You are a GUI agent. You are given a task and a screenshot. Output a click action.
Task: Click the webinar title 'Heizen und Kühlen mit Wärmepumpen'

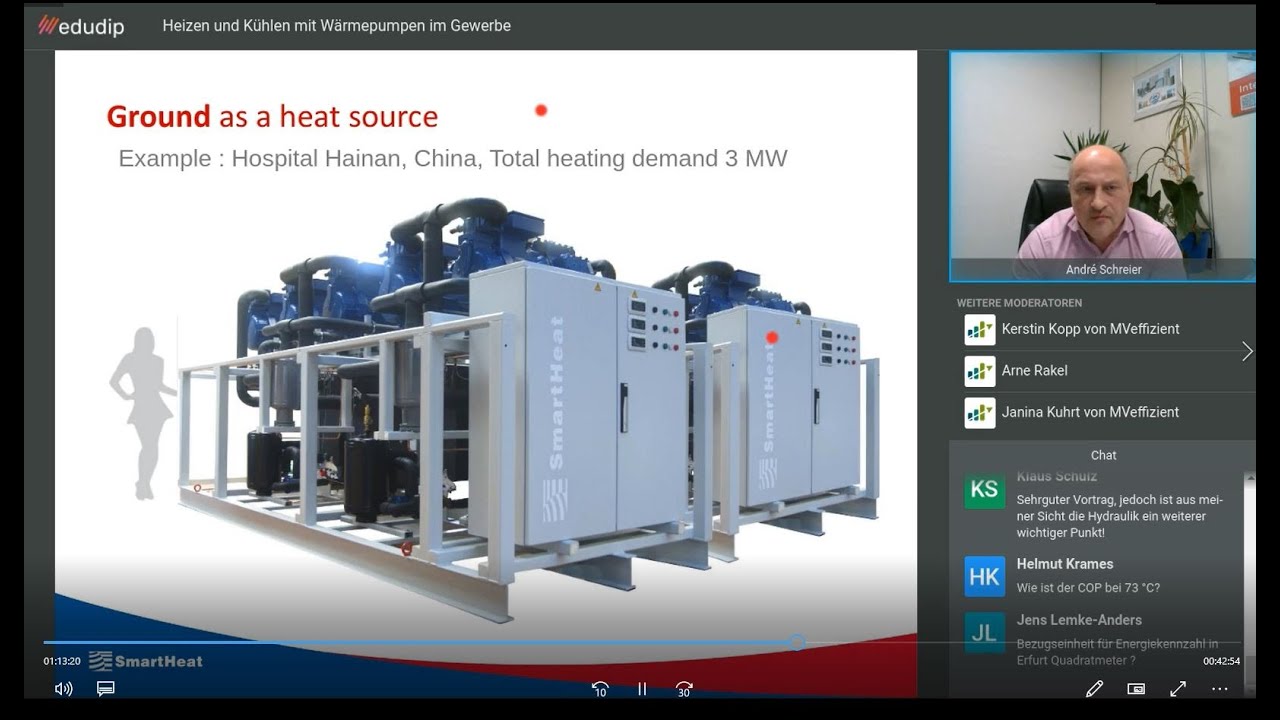click(x=336, y=26)
